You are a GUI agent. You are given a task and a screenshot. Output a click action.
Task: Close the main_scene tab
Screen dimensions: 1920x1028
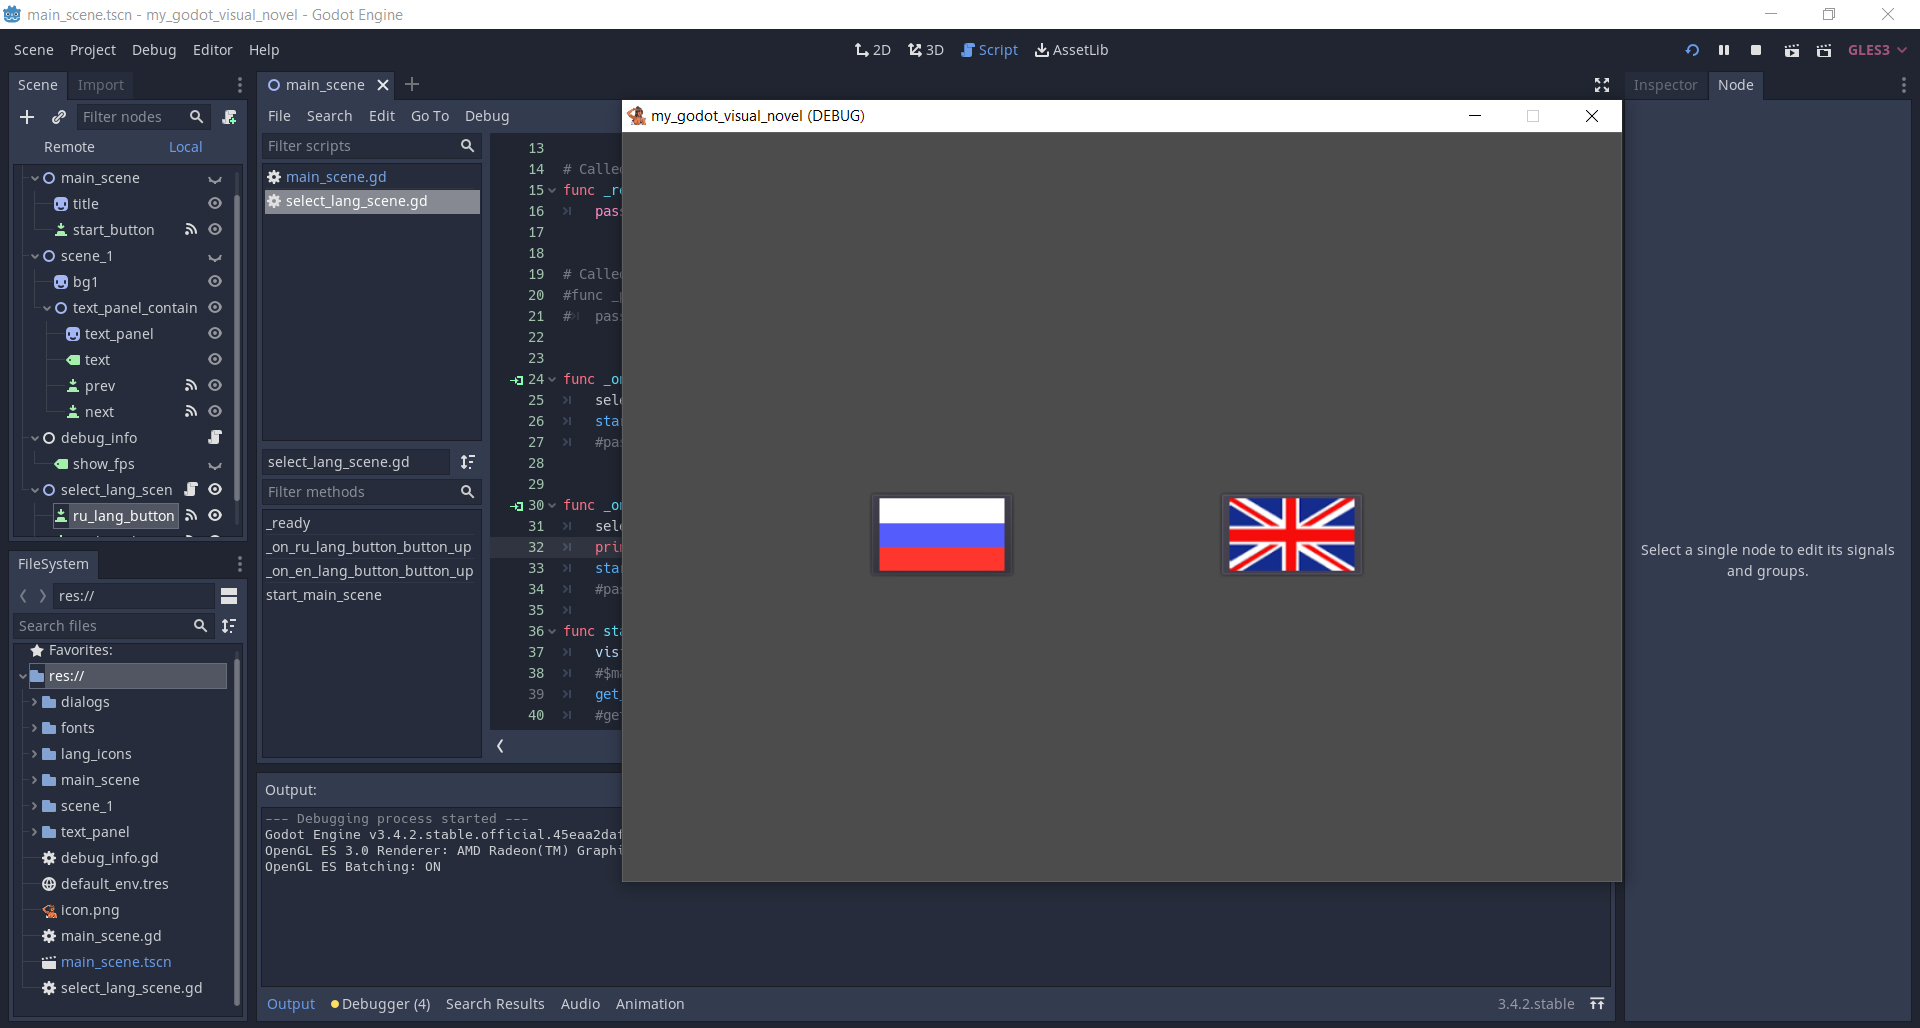tap(383, 85)
